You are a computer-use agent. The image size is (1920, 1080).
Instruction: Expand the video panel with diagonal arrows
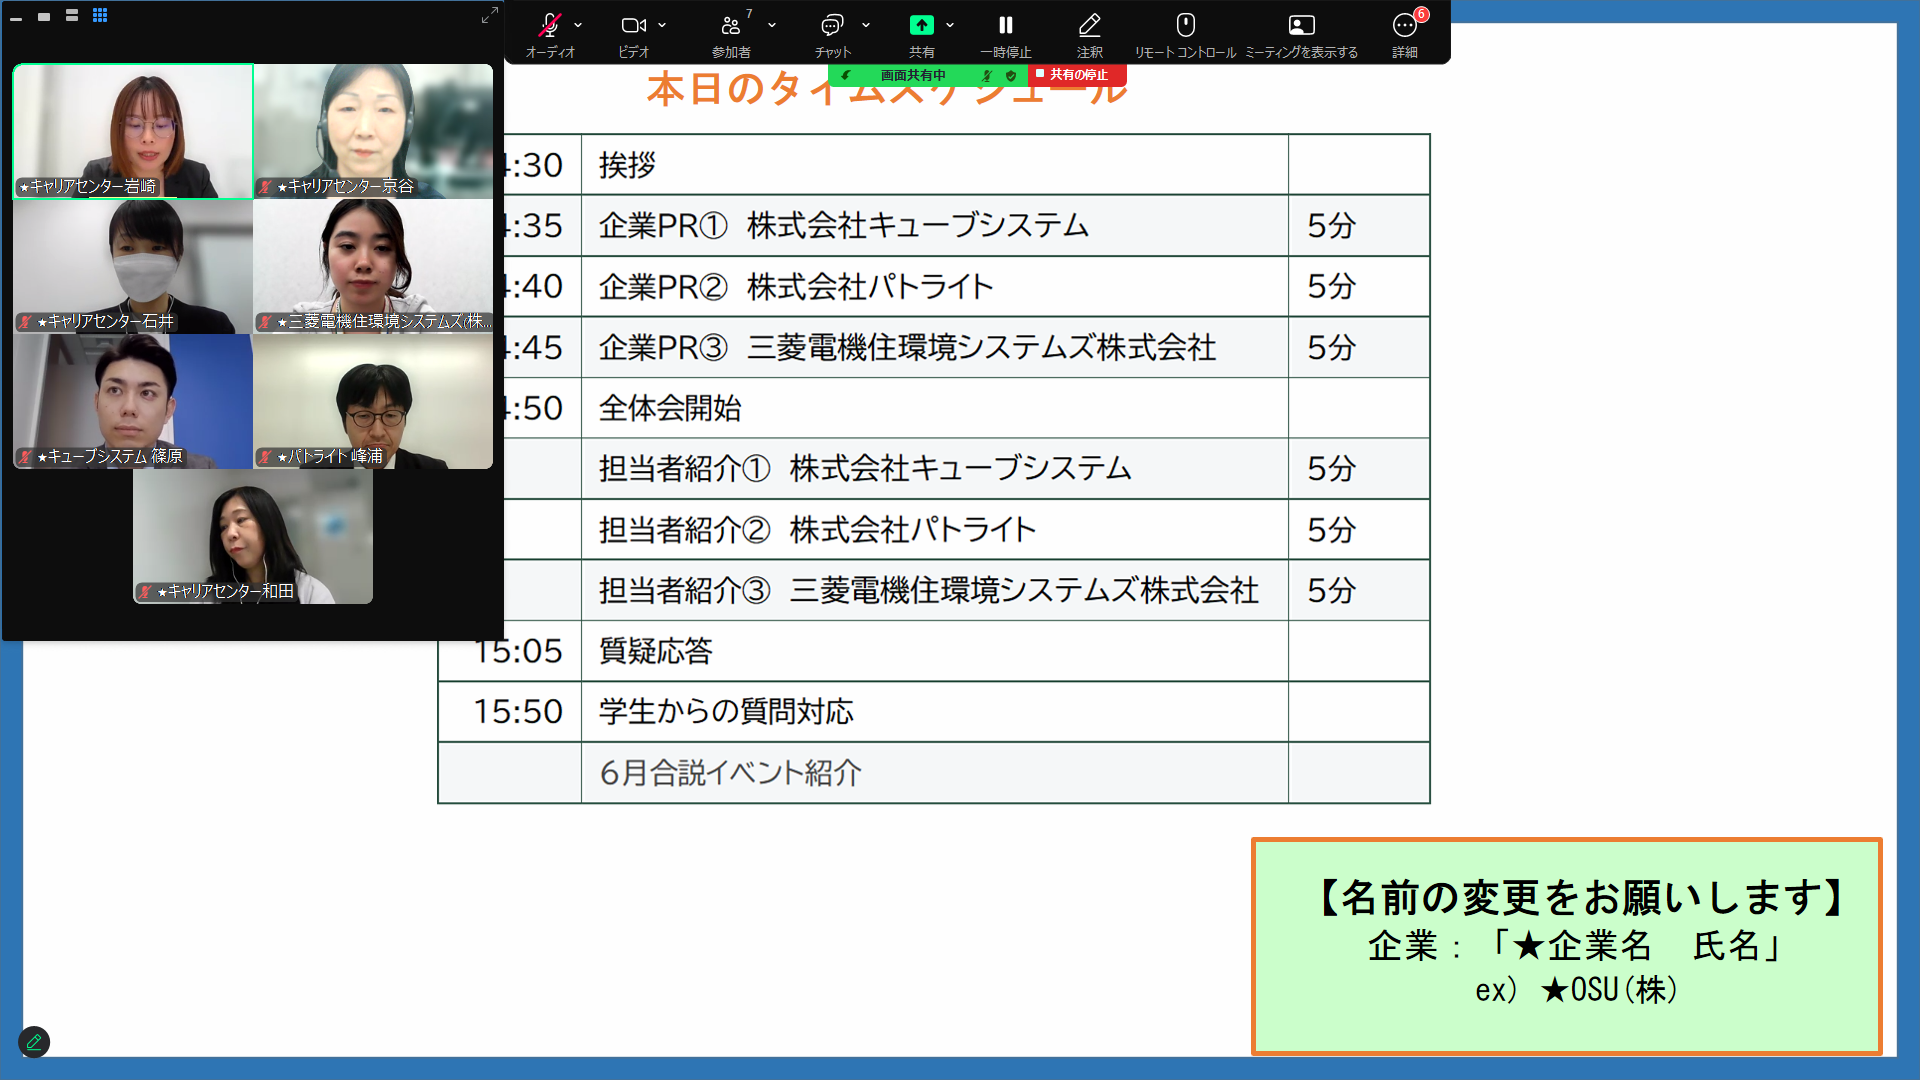point(490,15)
